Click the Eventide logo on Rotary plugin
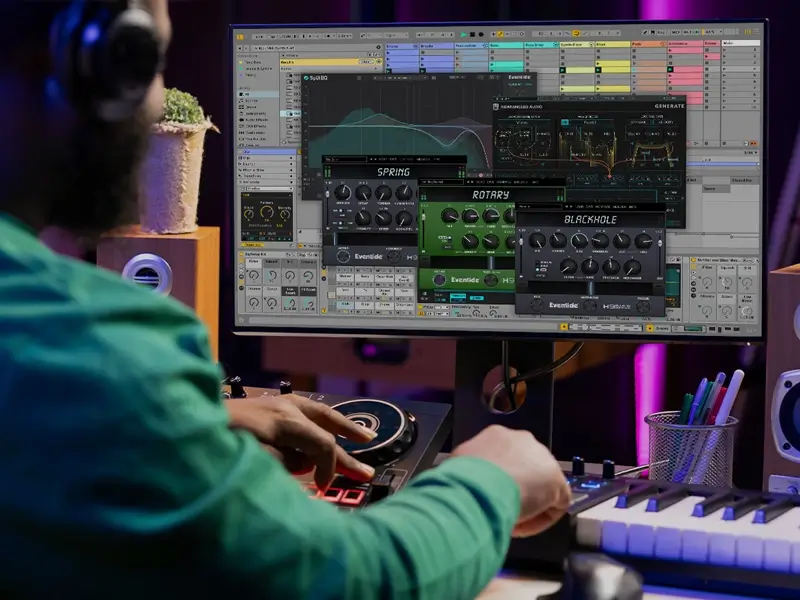The width and height of the screenshot is (800, 600). coord(465,280)
